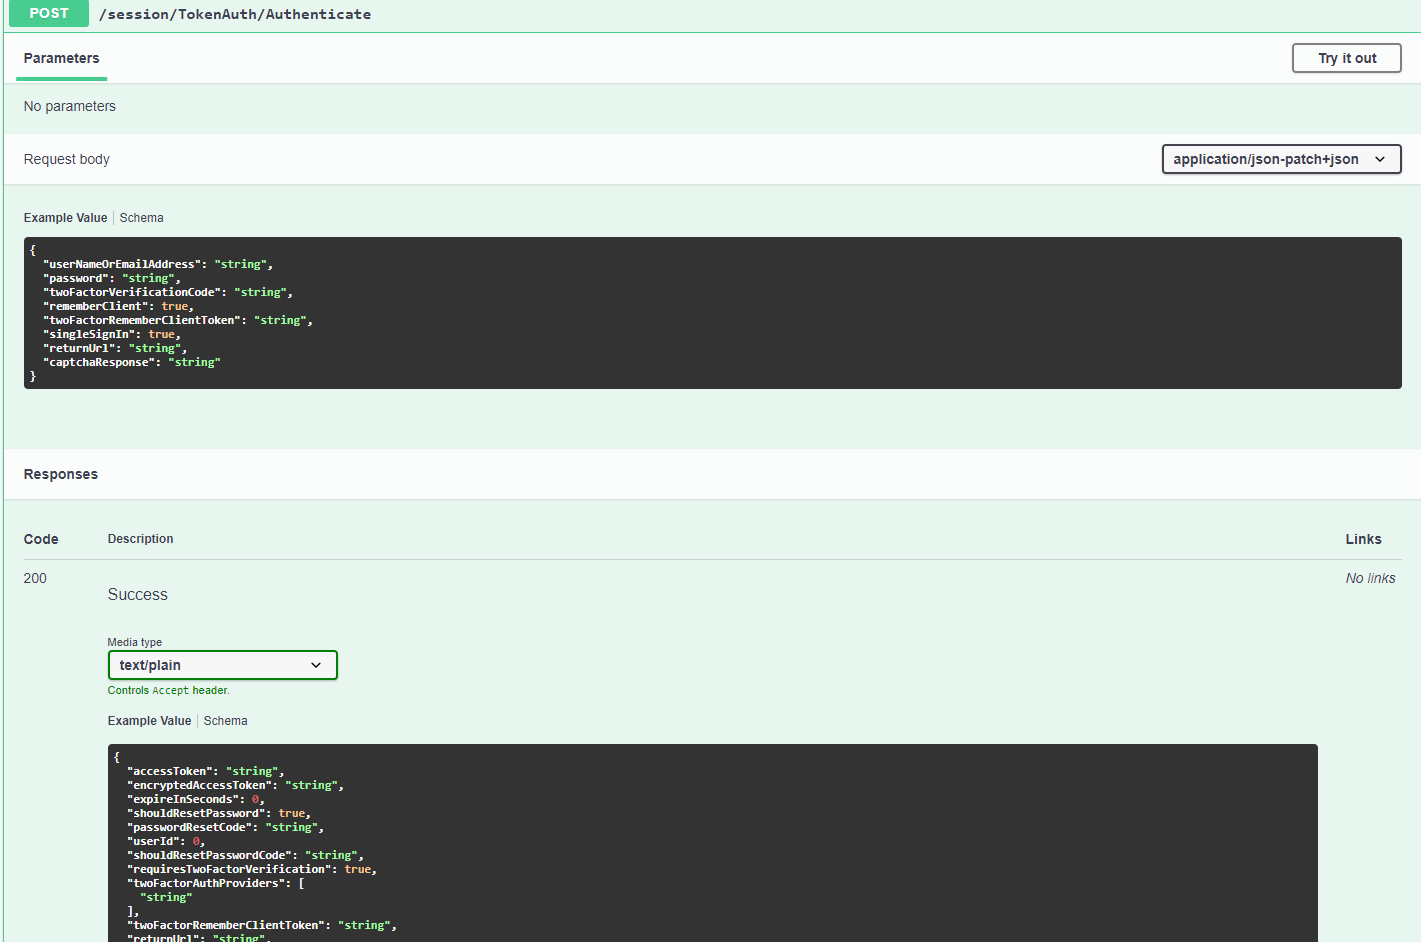
Task: Collapse the /session/TokenAuth/Authenticate endpoint path
Action: coord(235,14)
